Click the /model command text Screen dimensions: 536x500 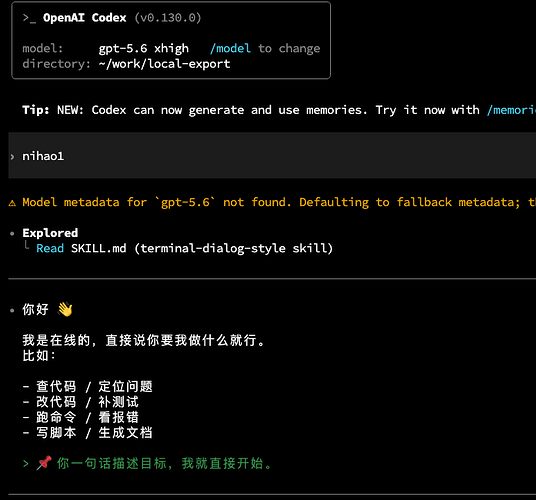pyautogui.click(x=230, y=49)
